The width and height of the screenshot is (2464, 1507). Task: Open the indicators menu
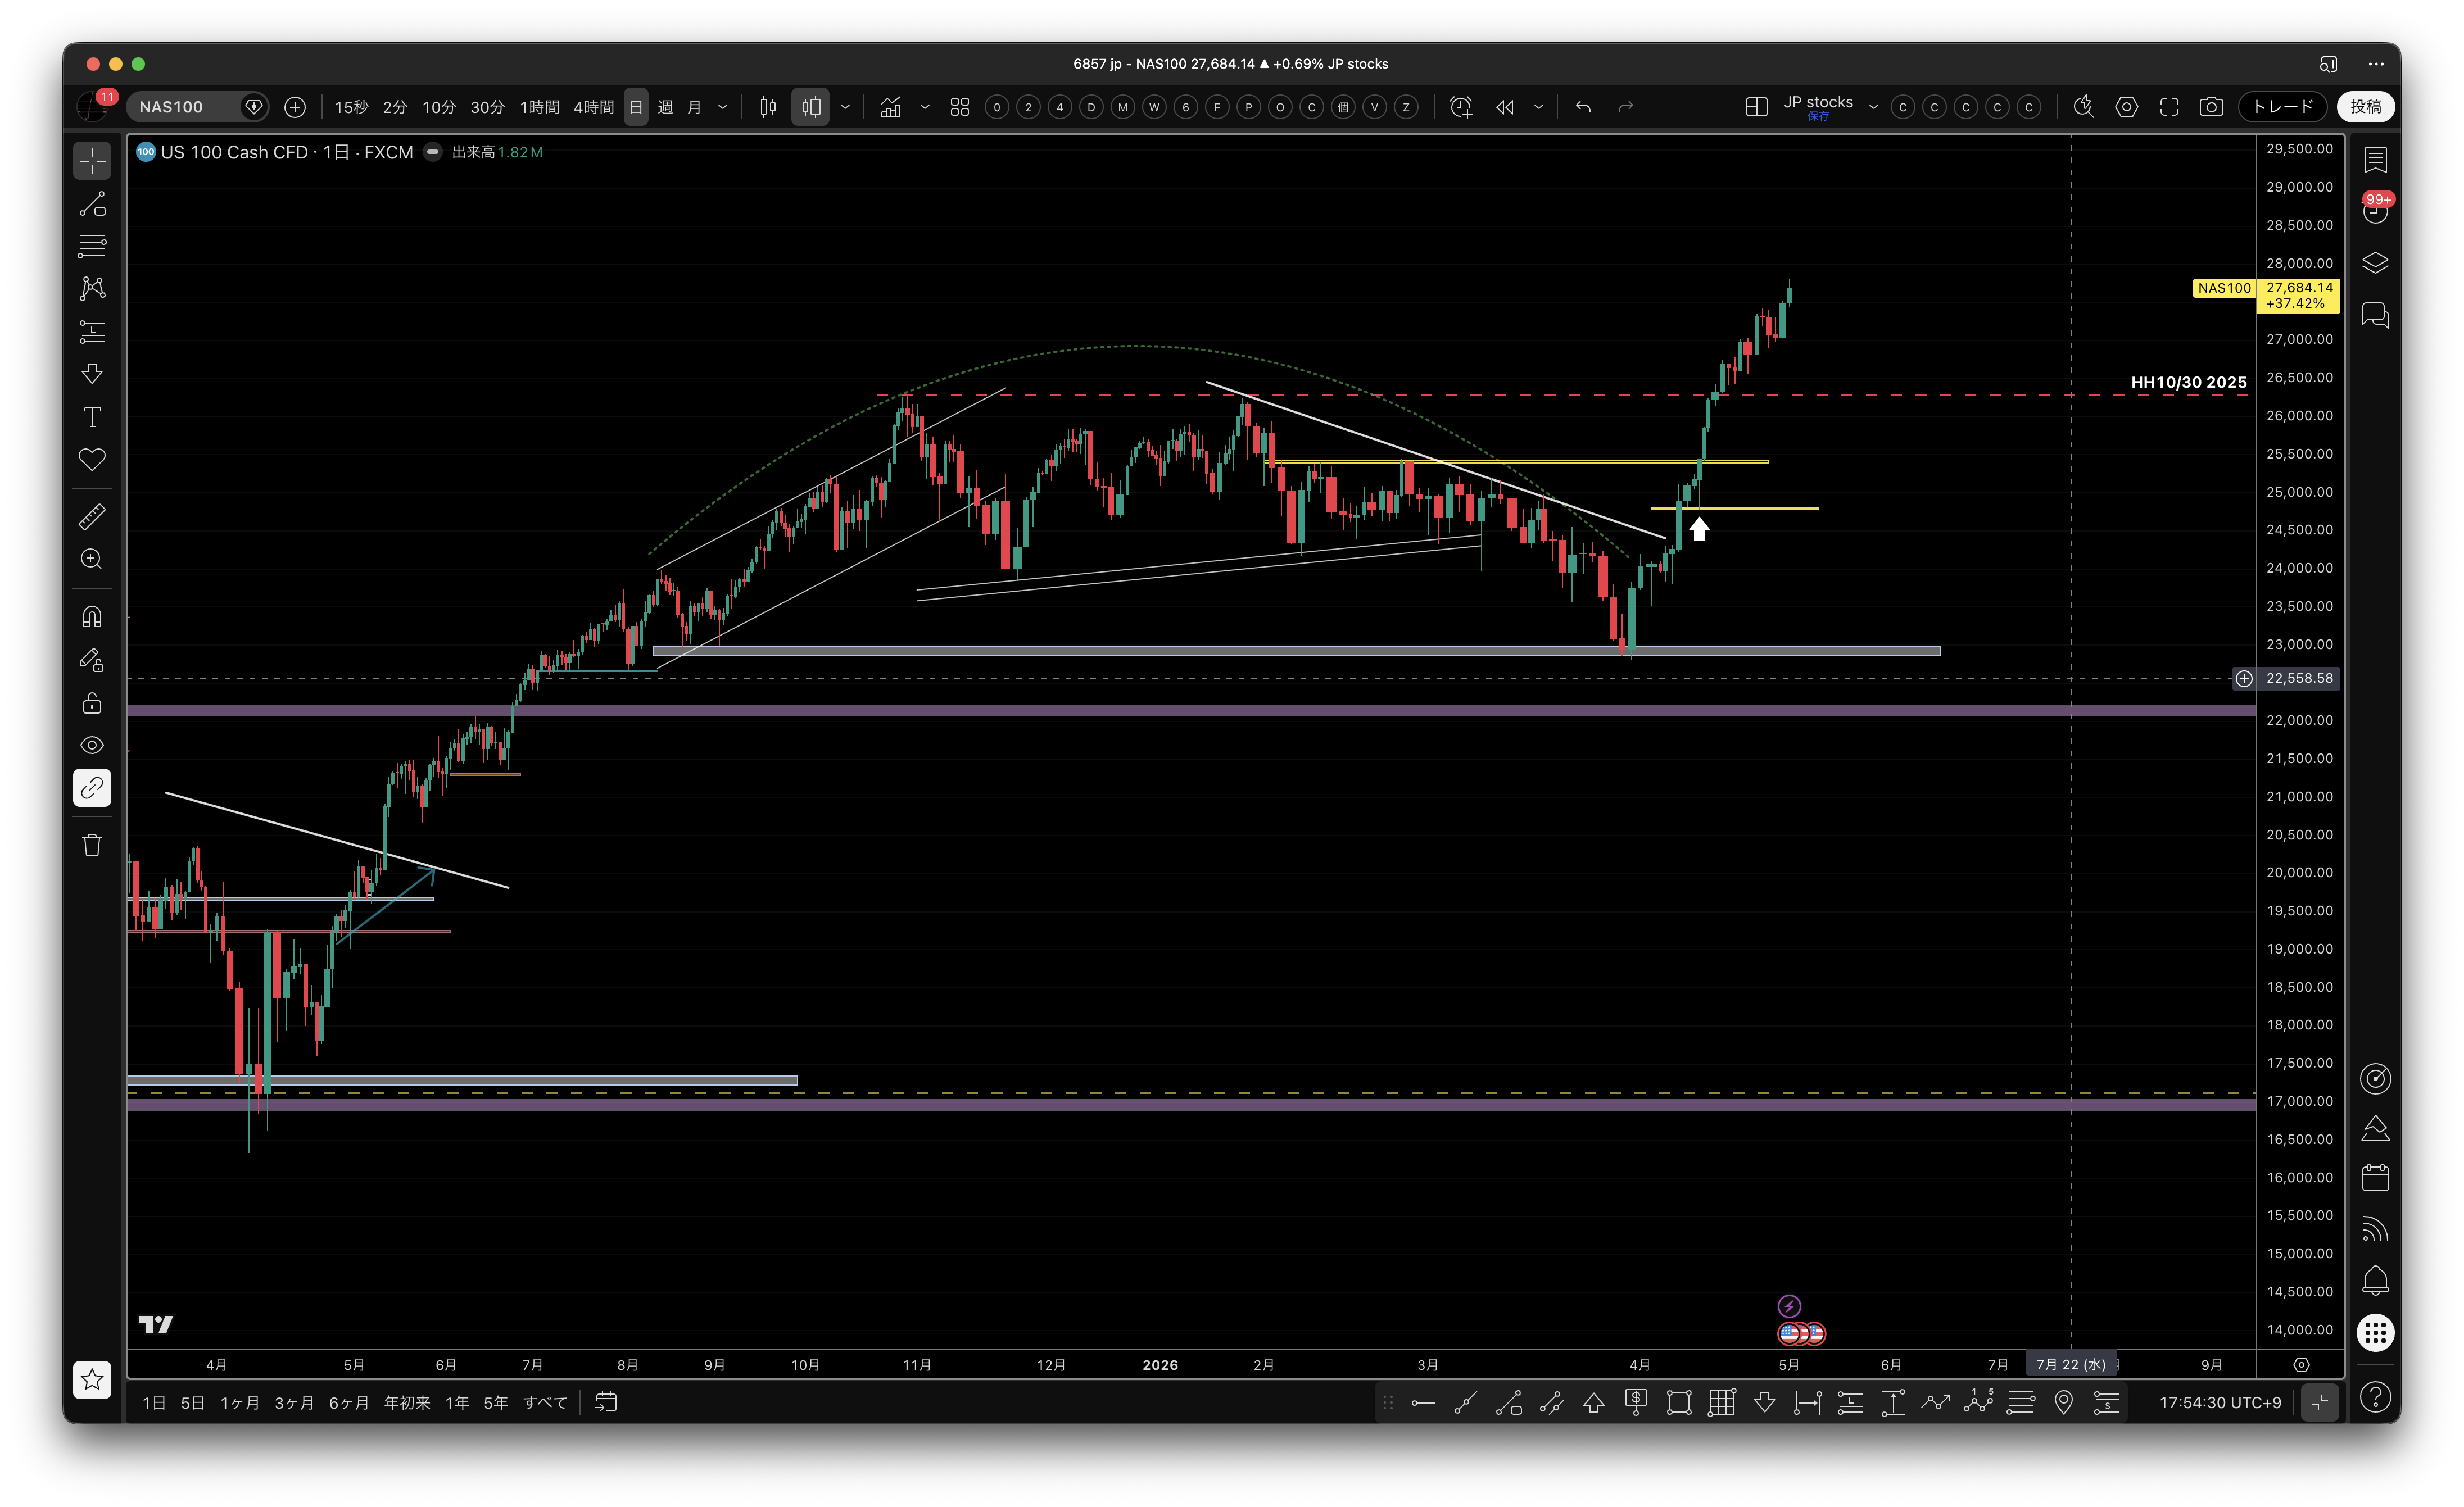(x=891, y=107)
